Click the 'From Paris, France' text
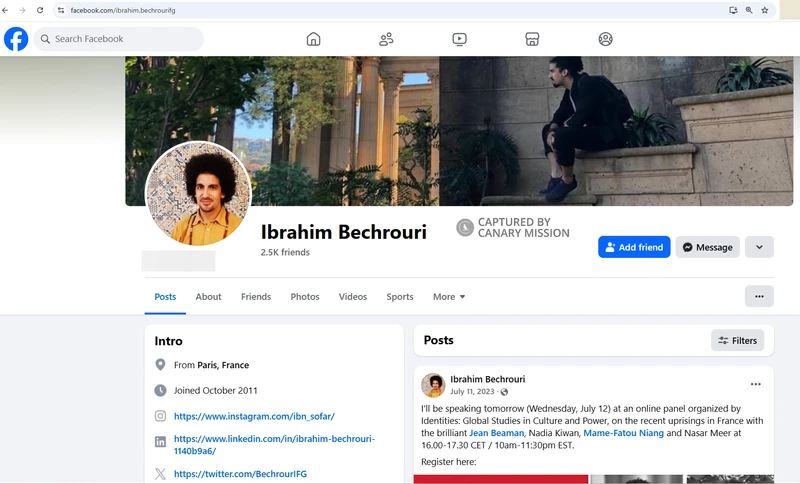The image size is (800, 484). pyautogui.click(x=211, y=365)
